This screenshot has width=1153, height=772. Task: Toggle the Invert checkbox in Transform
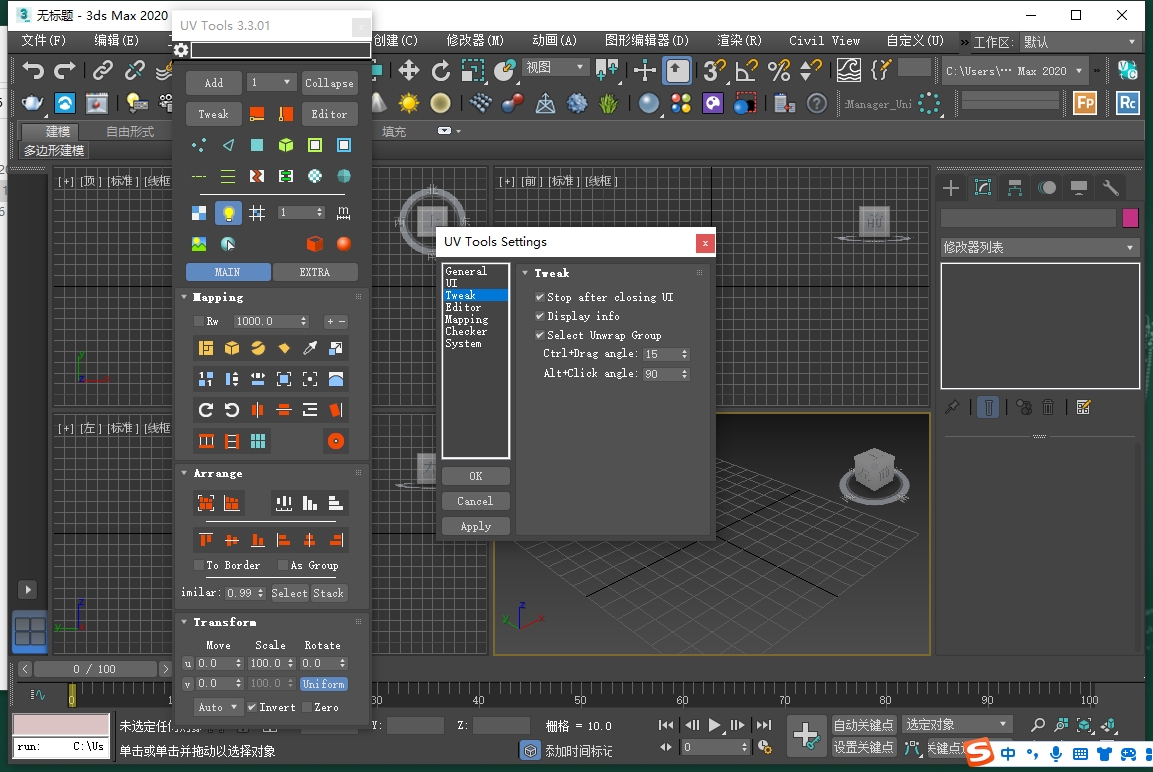[252, 707]
